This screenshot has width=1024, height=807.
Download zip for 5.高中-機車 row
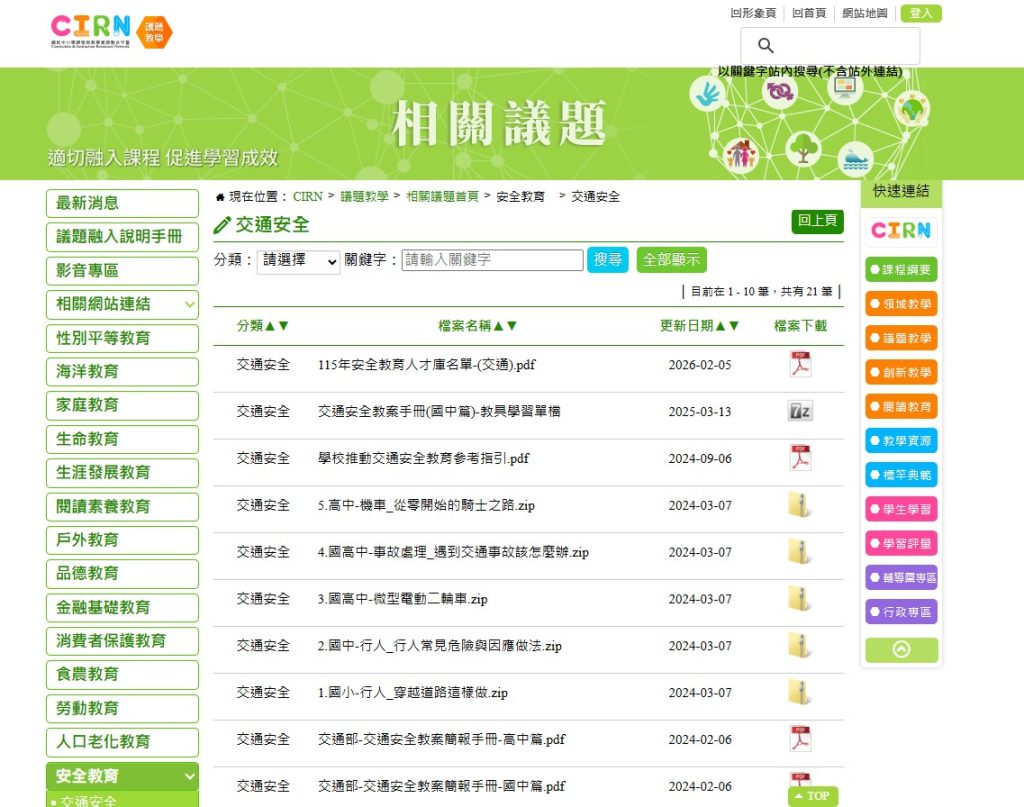[799, 505]
